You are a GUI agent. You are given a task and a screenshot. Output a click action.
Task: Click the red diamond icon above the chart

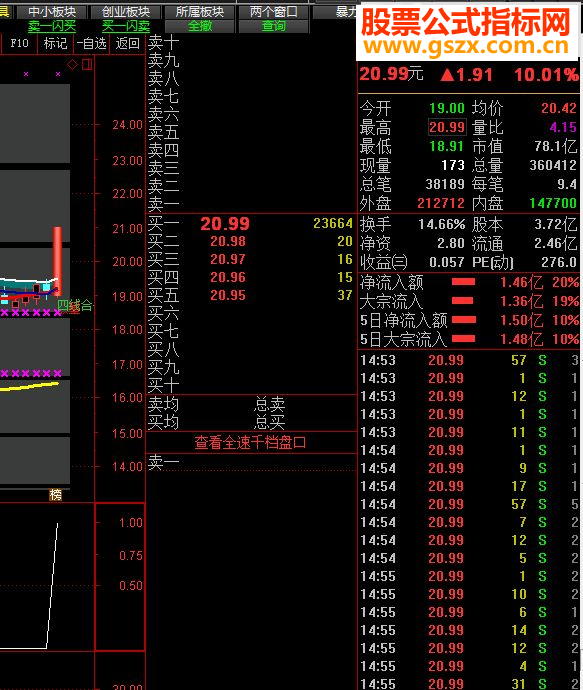coord(73,65)
